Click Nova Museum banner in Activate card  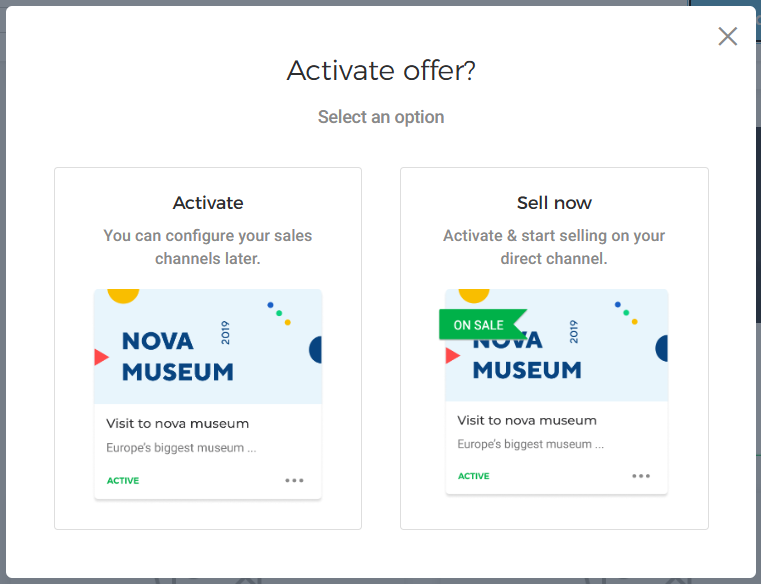pos(208,347)
